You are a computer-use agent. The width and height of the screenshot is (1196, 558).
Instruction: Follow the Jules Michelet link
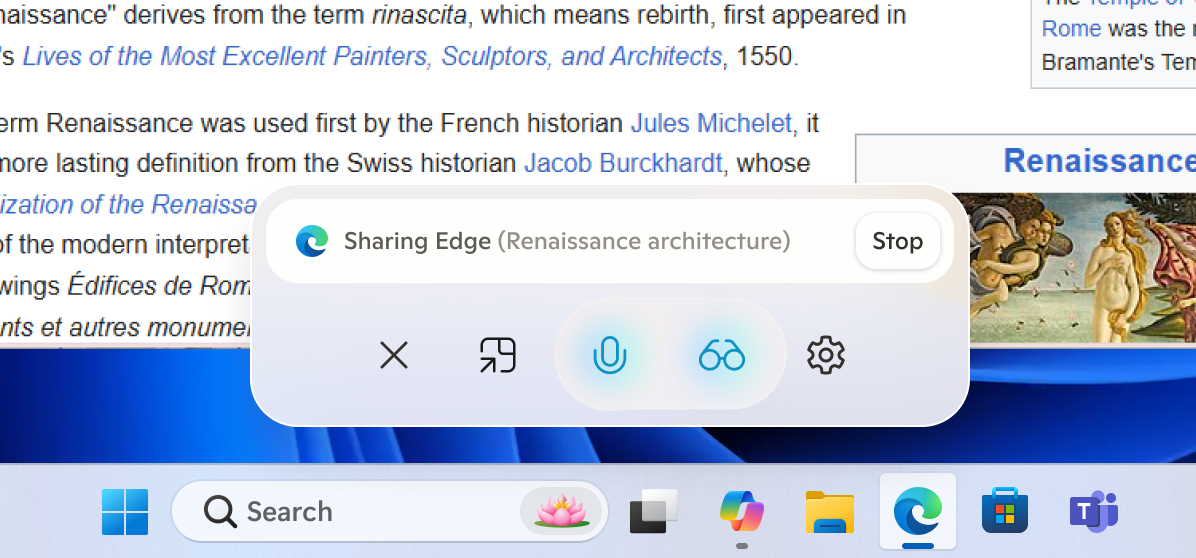[711, 123]
